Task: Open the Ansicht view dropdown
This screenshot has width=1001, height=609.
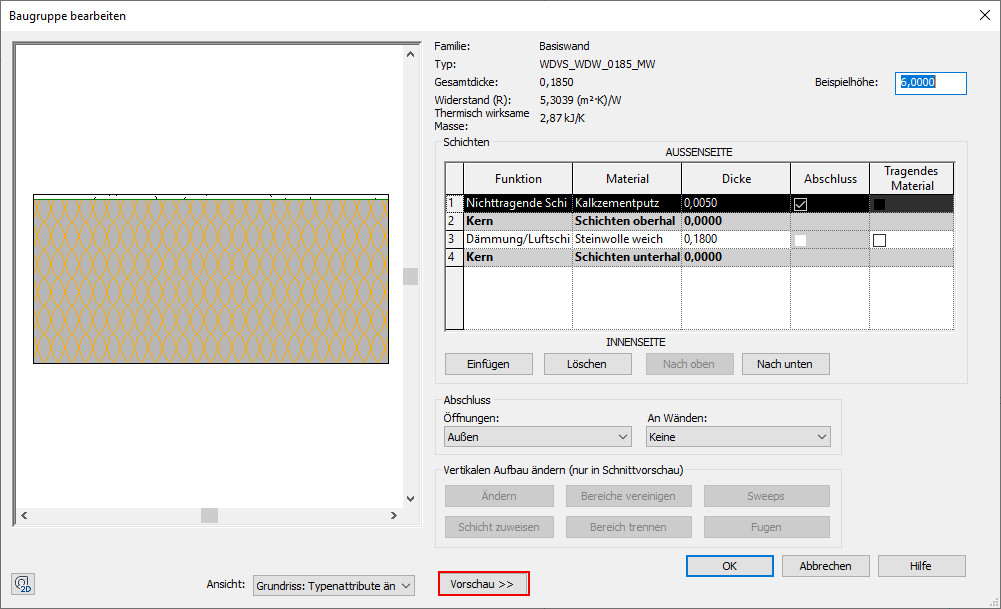Action: (333, 586)
